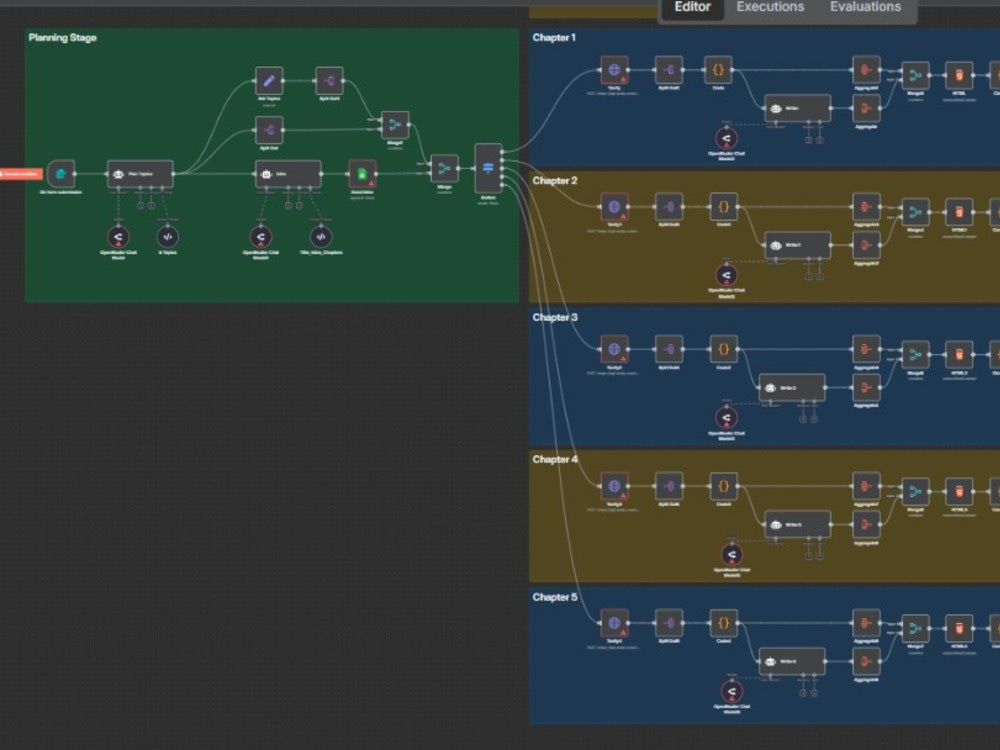This screenshot has width=1000, height=750.
Task: Open the Code node in Chapter 1
Action: pos(718,70)
